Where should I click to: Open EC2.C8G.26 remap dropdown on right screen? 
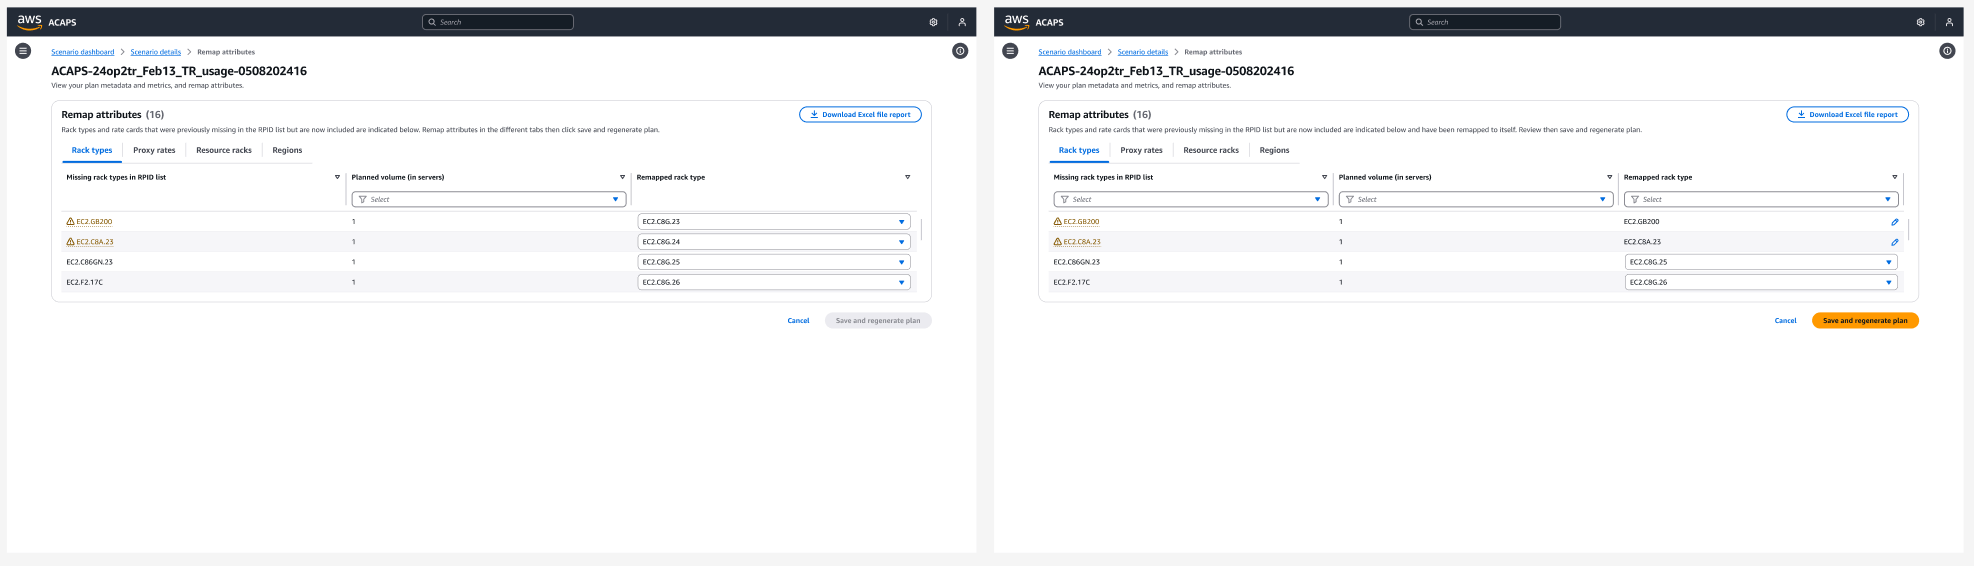click(1761, 282)
